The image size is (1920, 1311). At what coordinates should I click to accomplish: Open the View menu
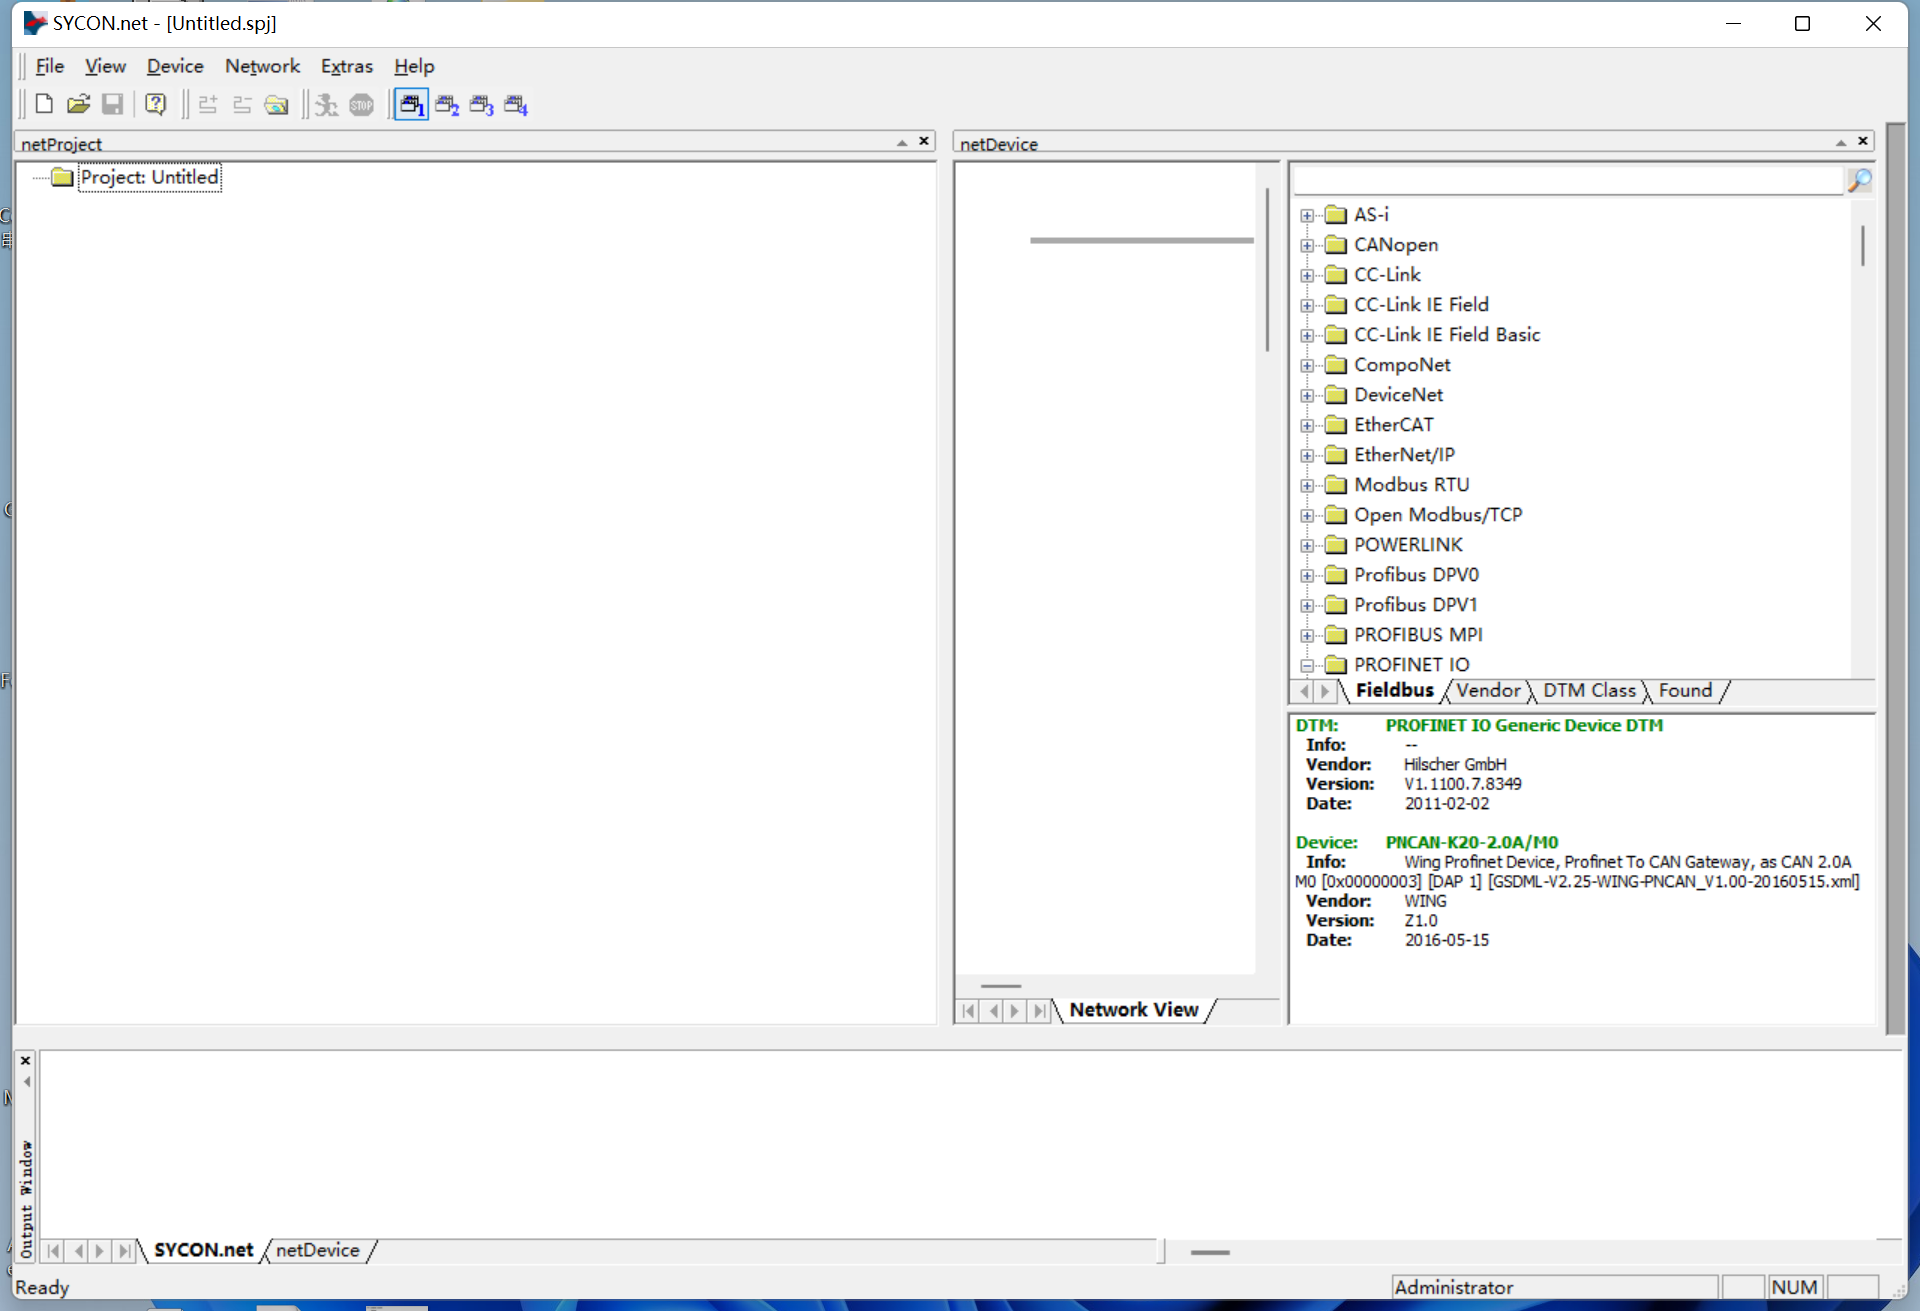point(105,66)
